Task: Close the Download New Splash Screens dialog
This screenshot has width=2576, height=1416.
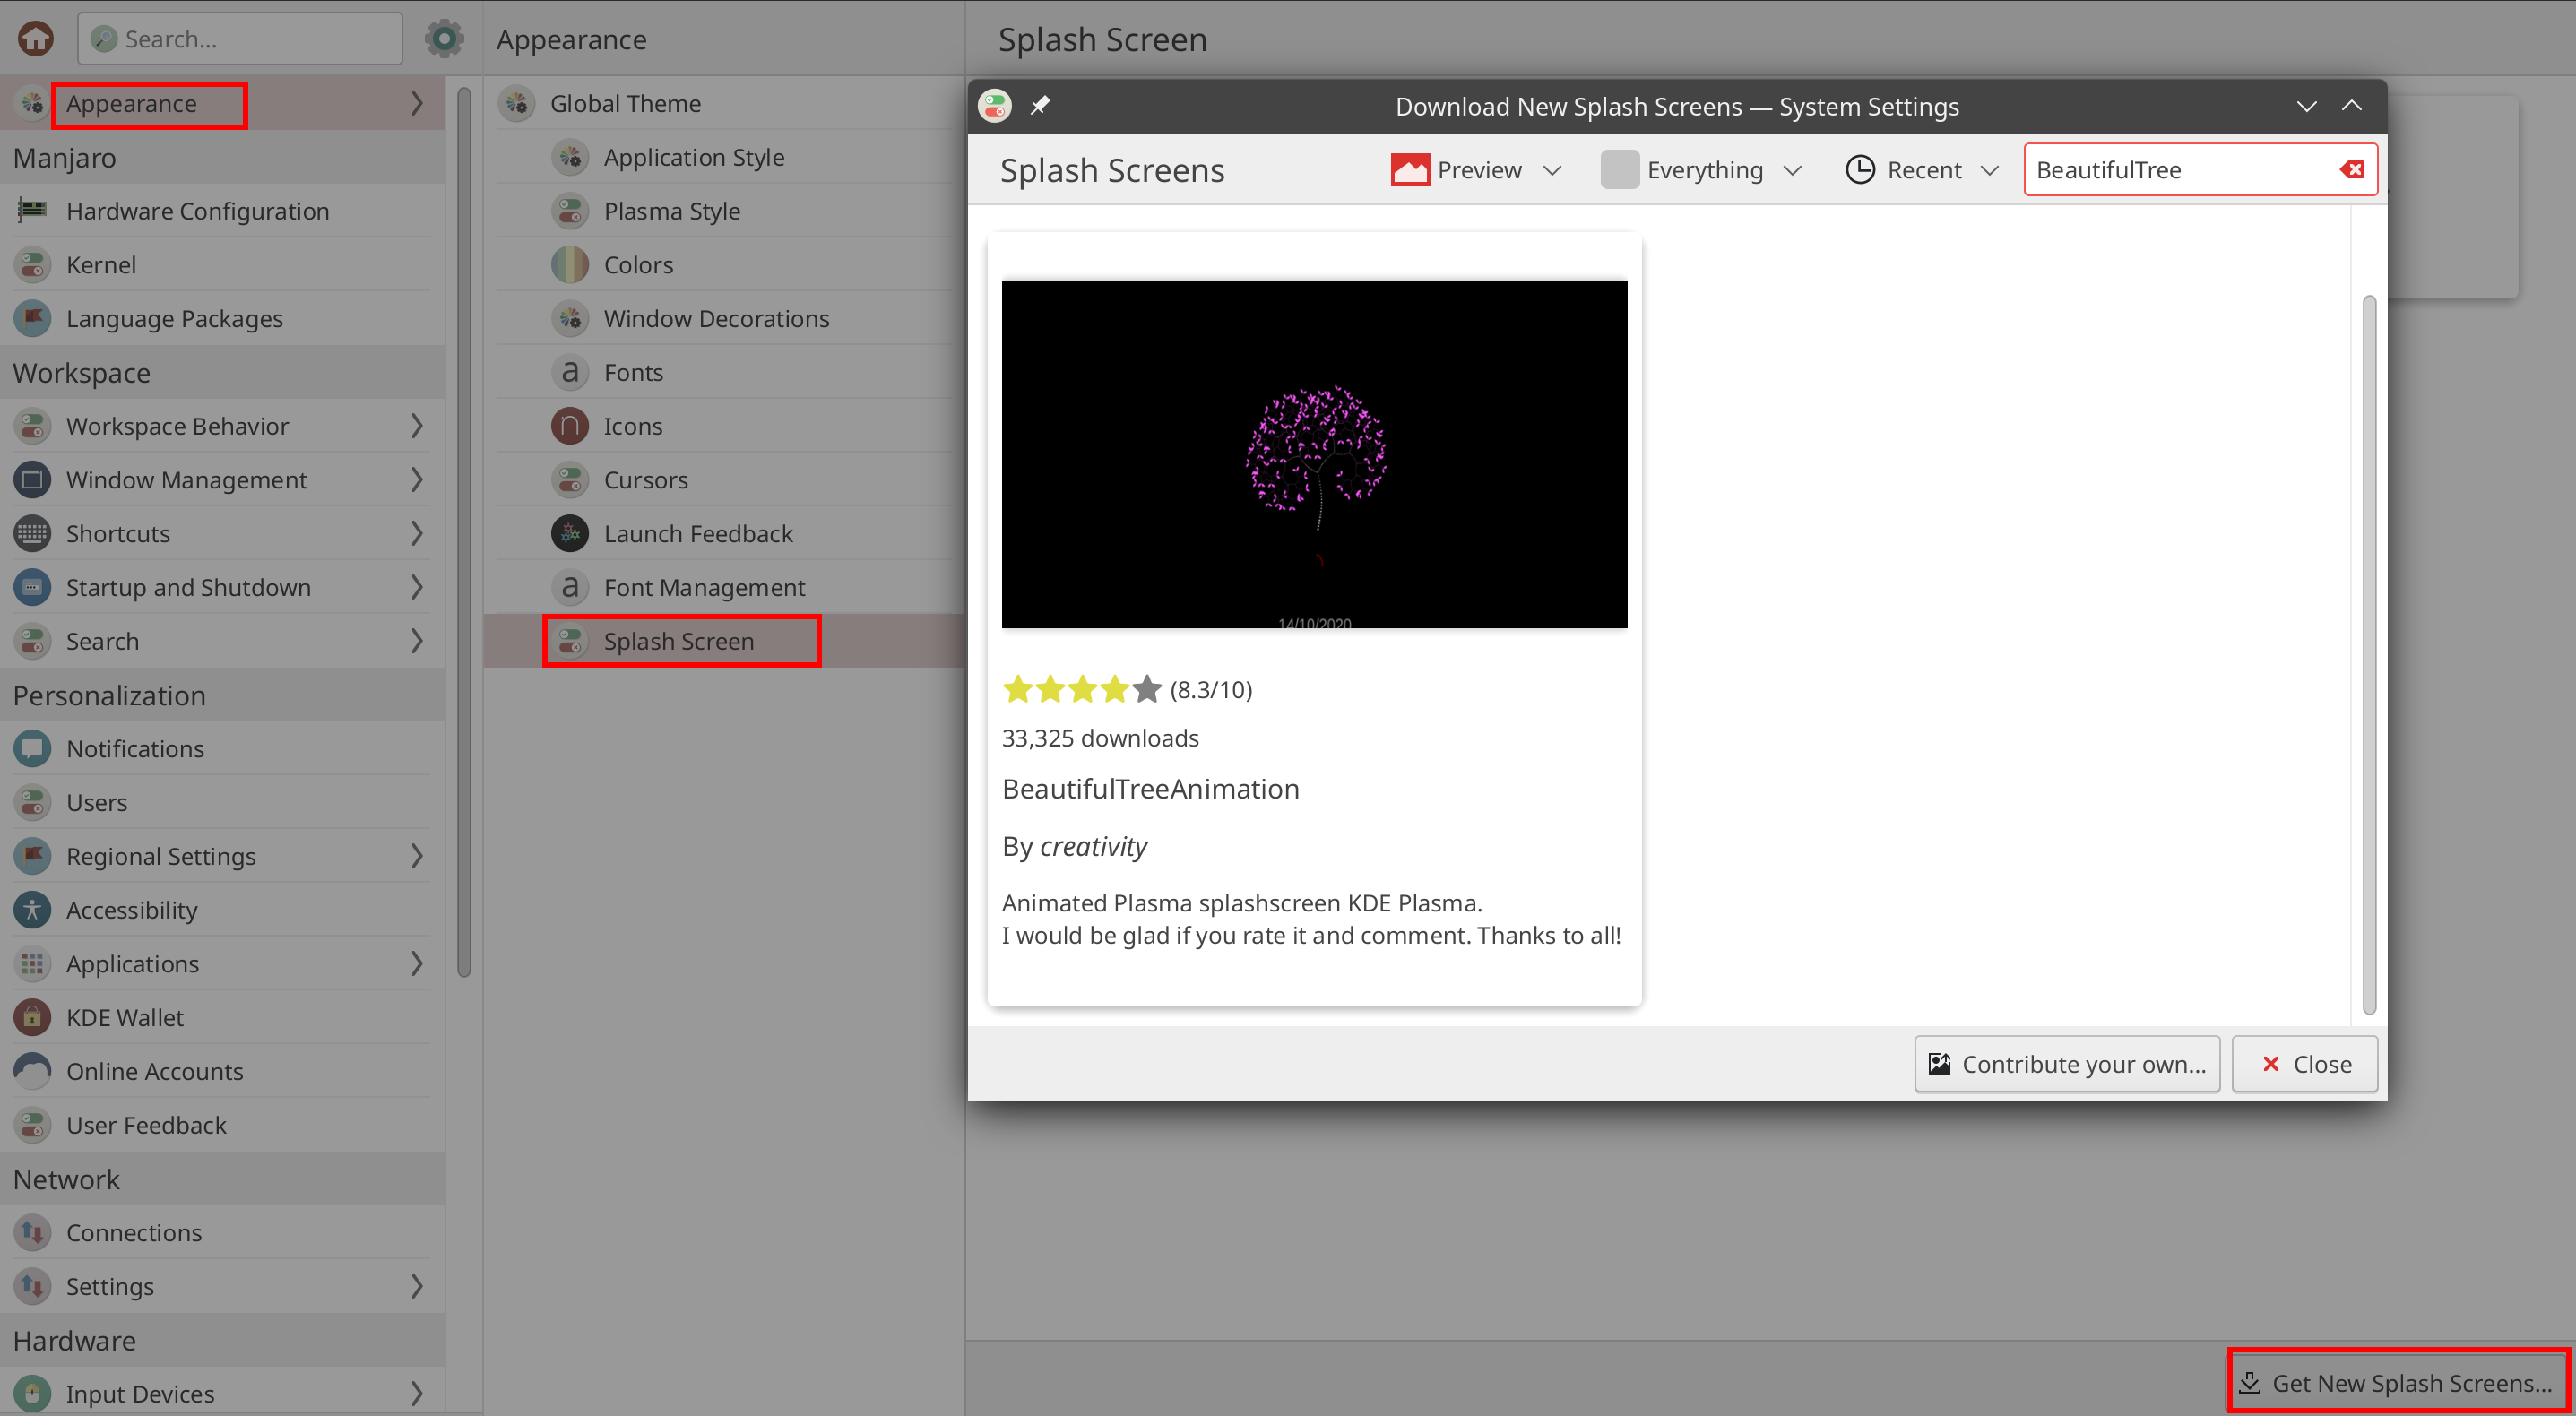Action: coord(2304,1064)
